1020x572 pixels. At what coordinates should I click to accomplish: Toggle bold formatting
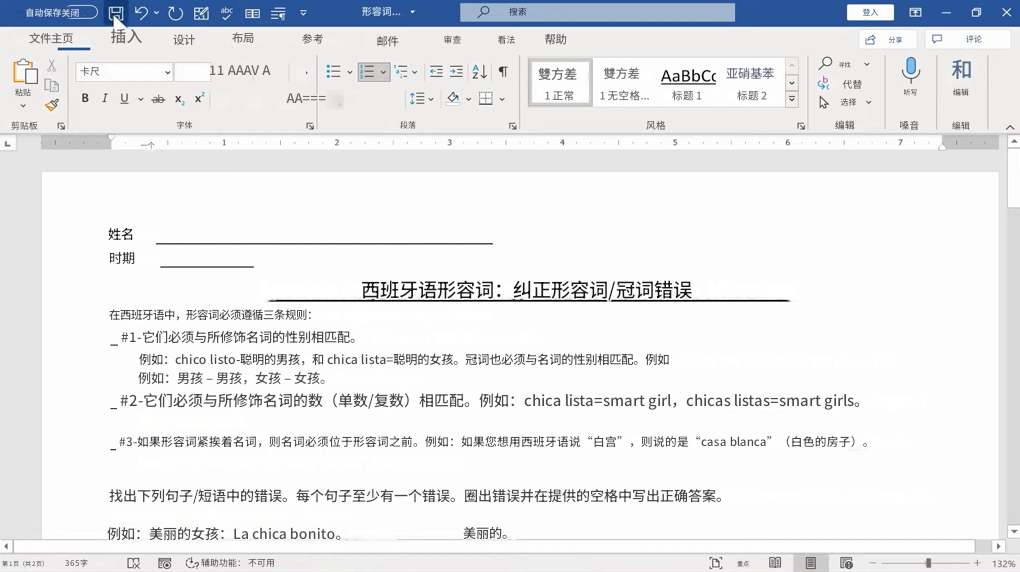point(85,98)
